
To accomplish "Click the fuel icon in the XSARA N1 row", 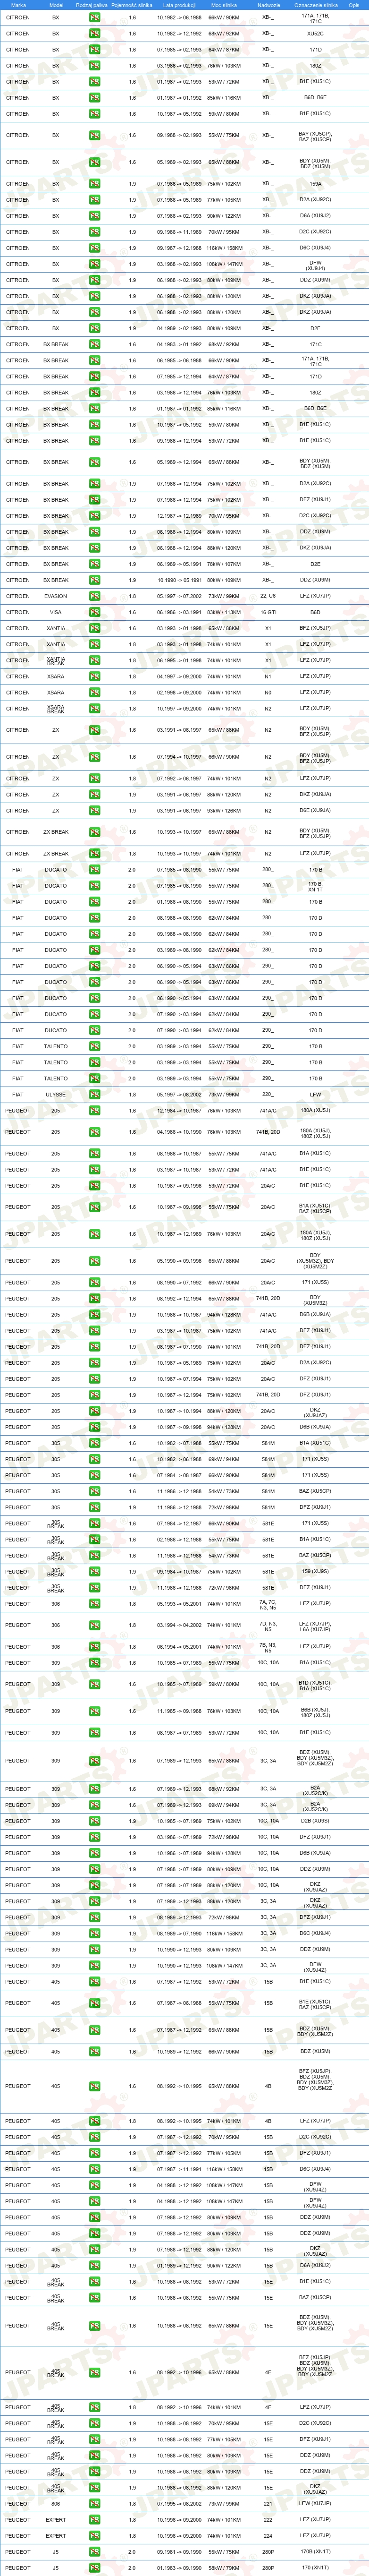I will pos(94,676).
